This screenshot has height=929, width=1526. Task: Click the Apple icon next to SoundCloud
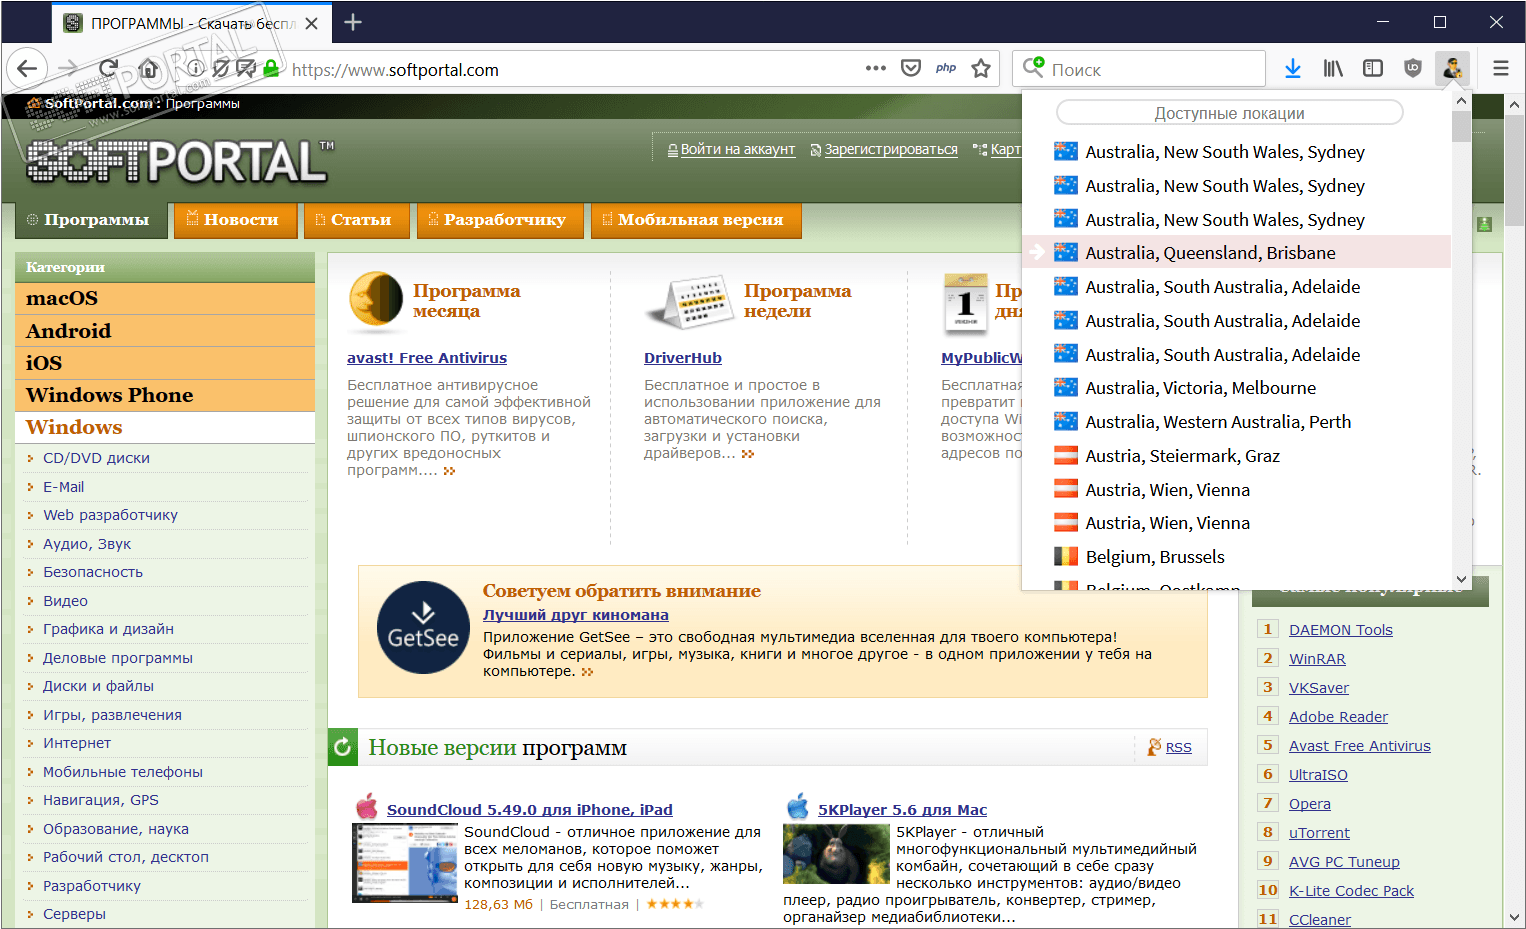367,807
